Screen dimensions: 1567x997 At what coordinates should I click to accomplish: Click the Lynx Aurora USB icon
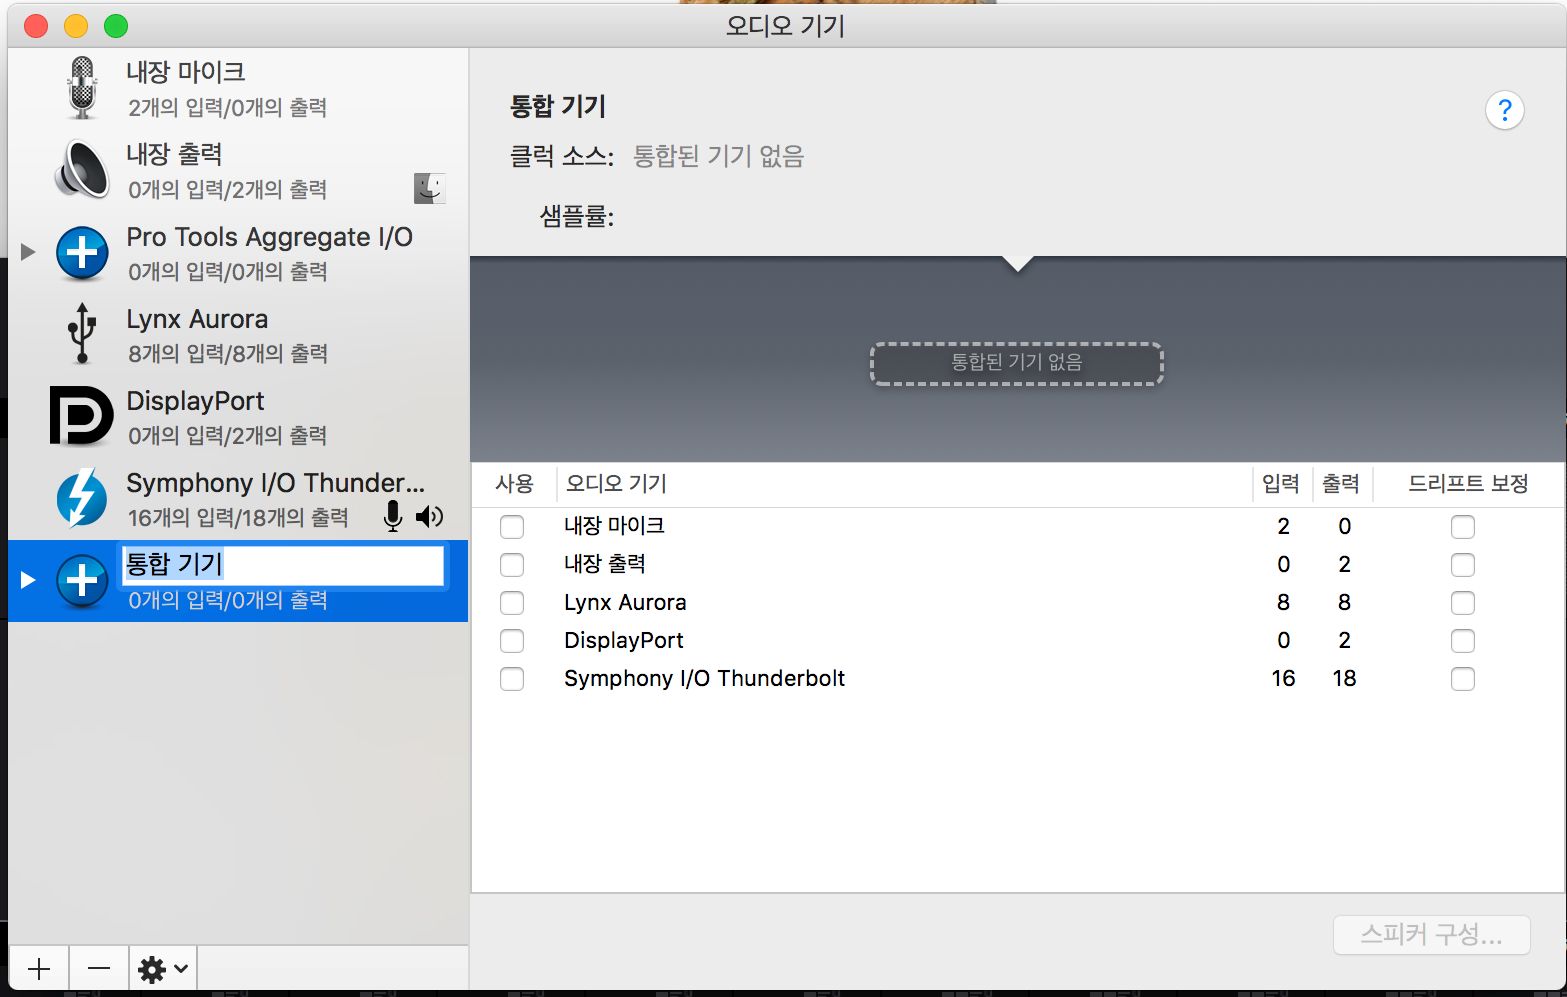82,334
